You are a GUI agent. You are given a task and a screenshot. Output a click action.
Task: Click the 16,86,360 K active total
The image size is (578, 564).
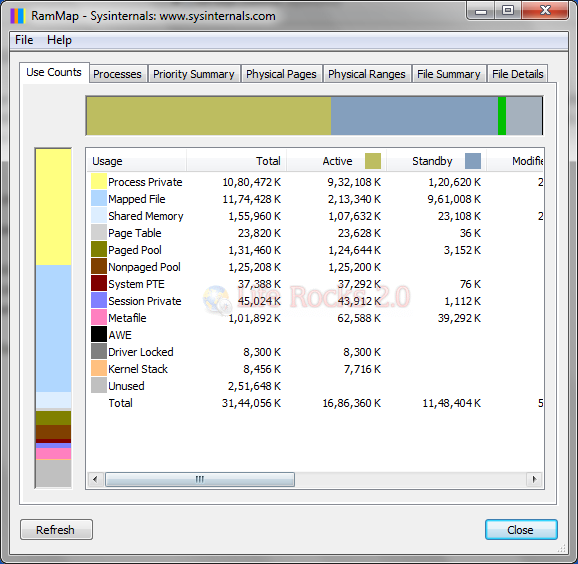pyautogui.click(x=352, y=403)
